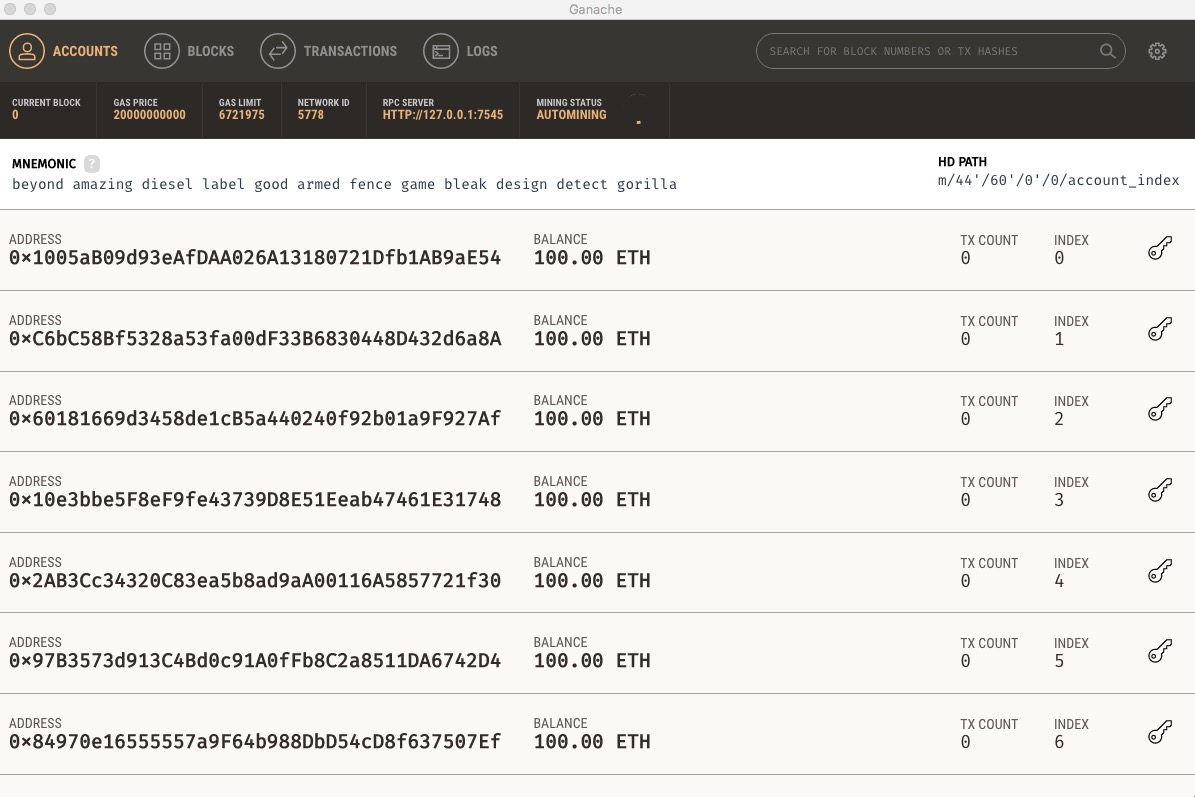Click the search magnifier icon

[x=1107, y=51]
